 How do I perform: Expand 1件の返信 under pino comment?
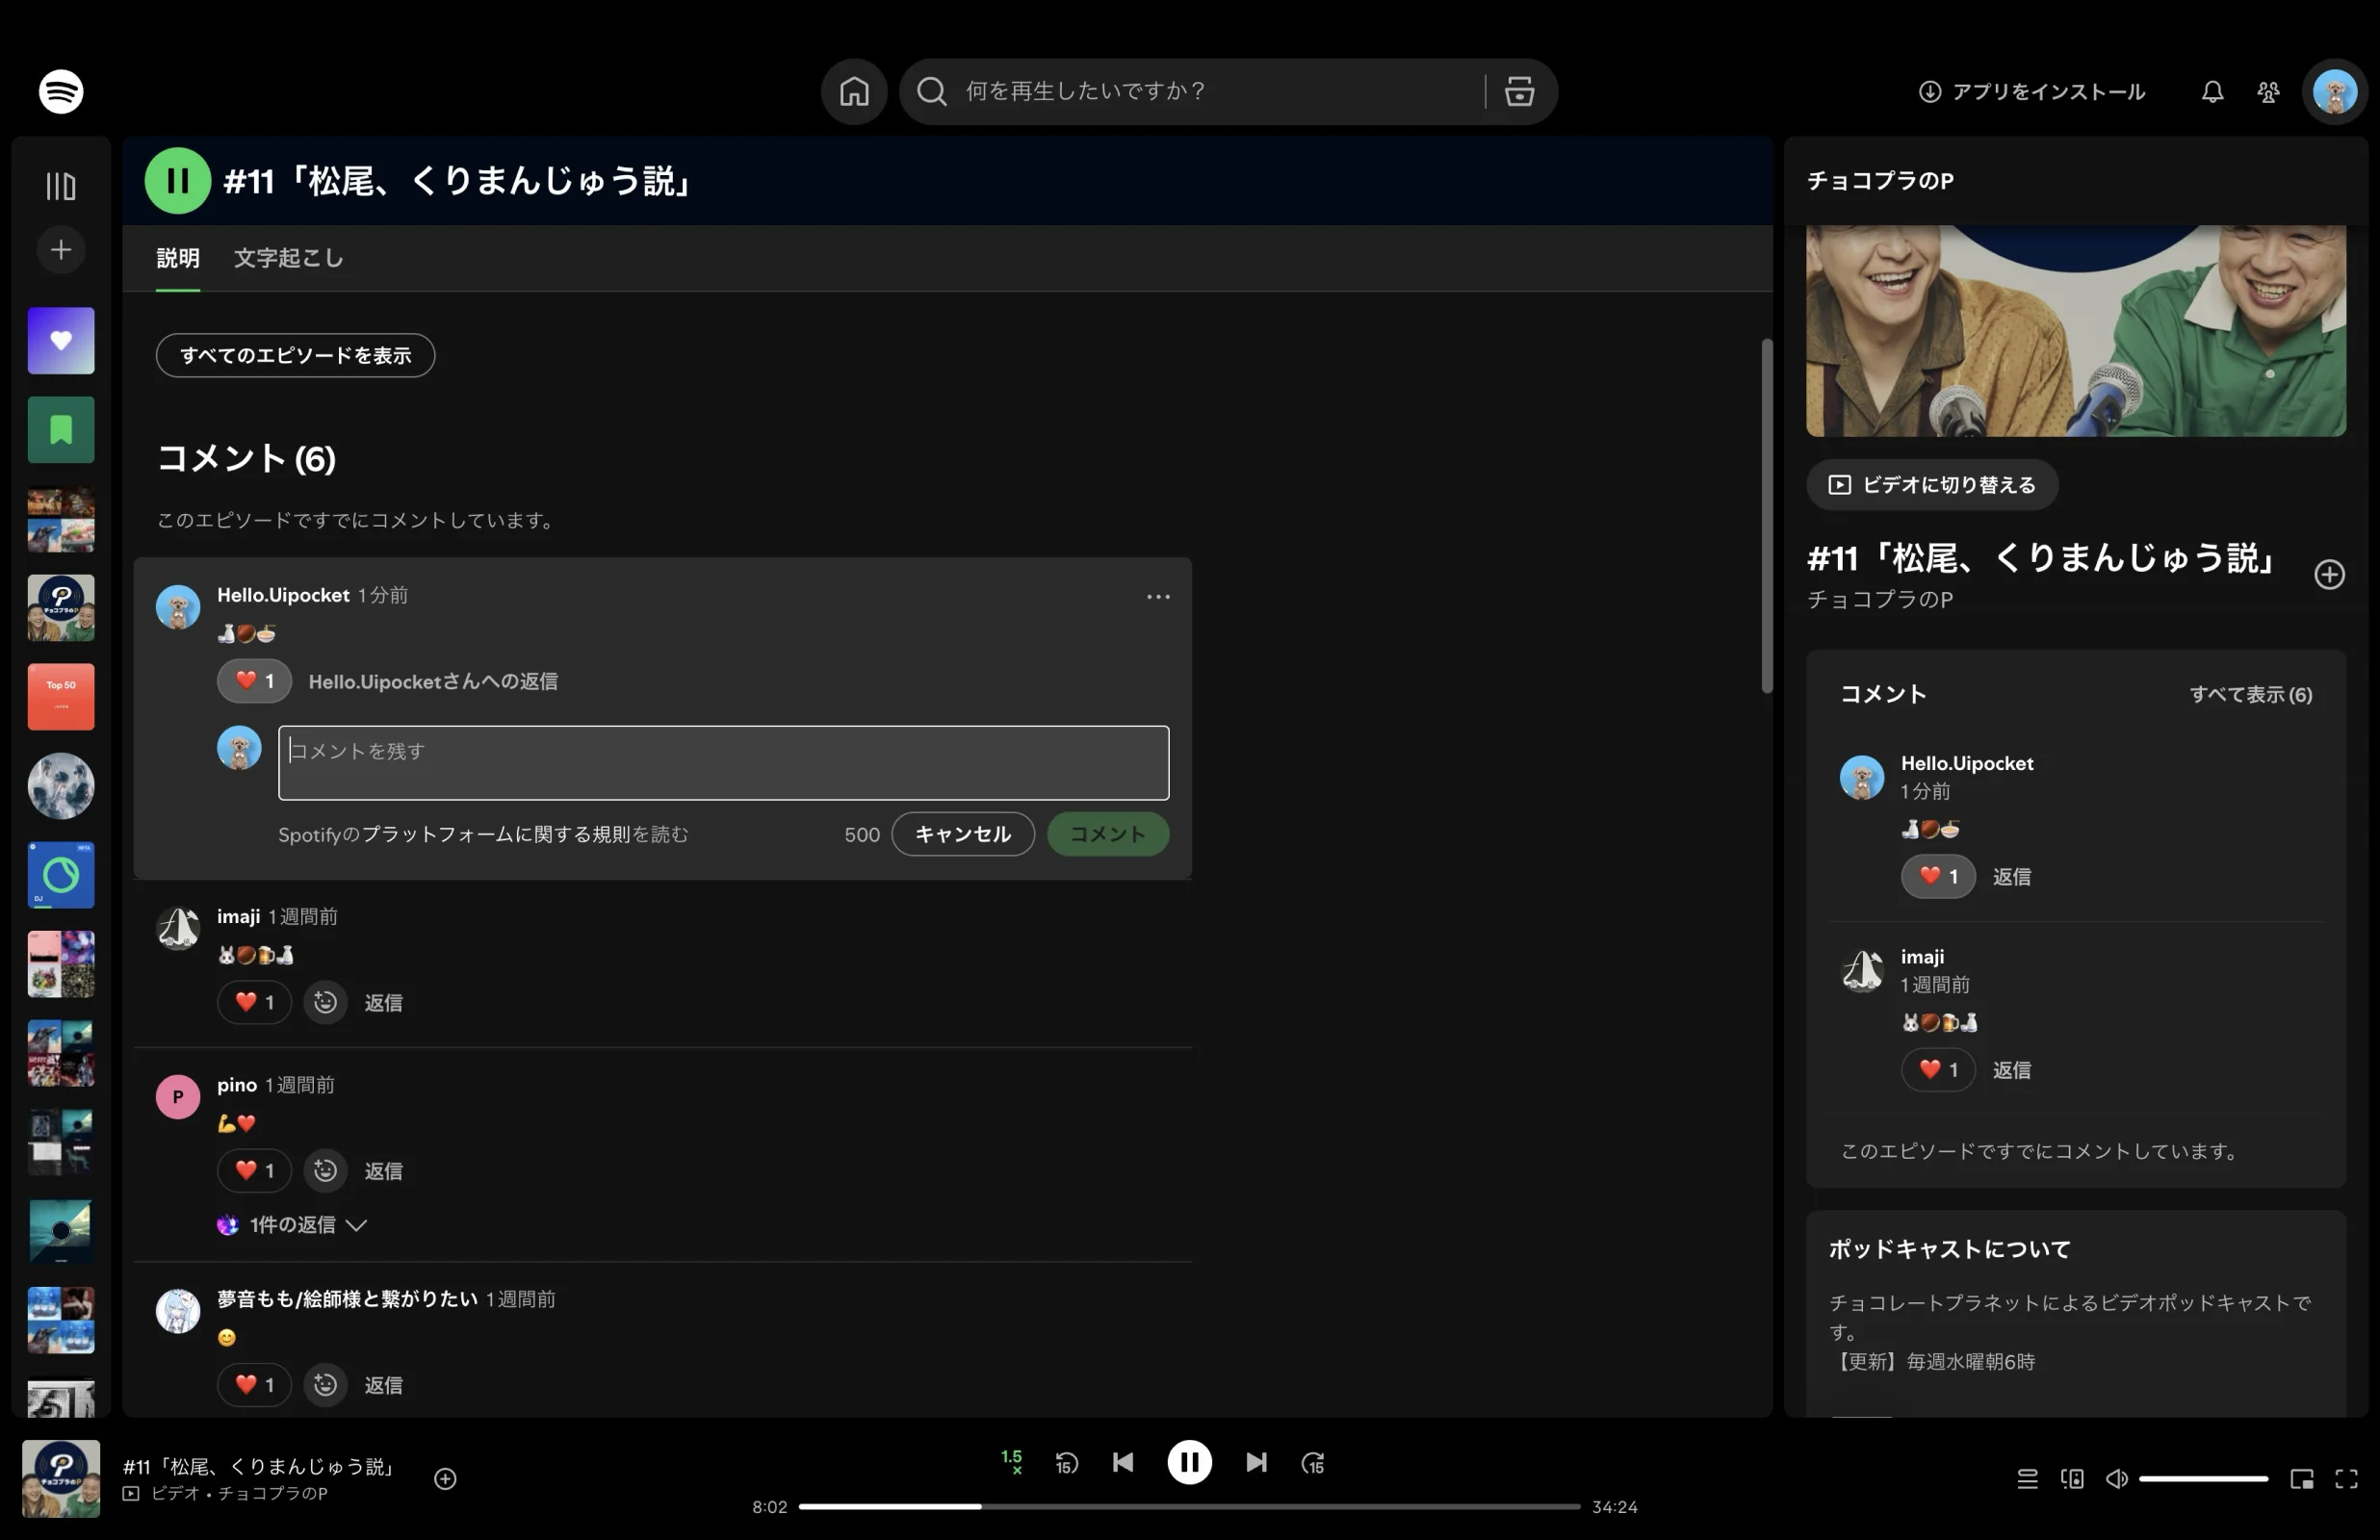(292, 1225)
